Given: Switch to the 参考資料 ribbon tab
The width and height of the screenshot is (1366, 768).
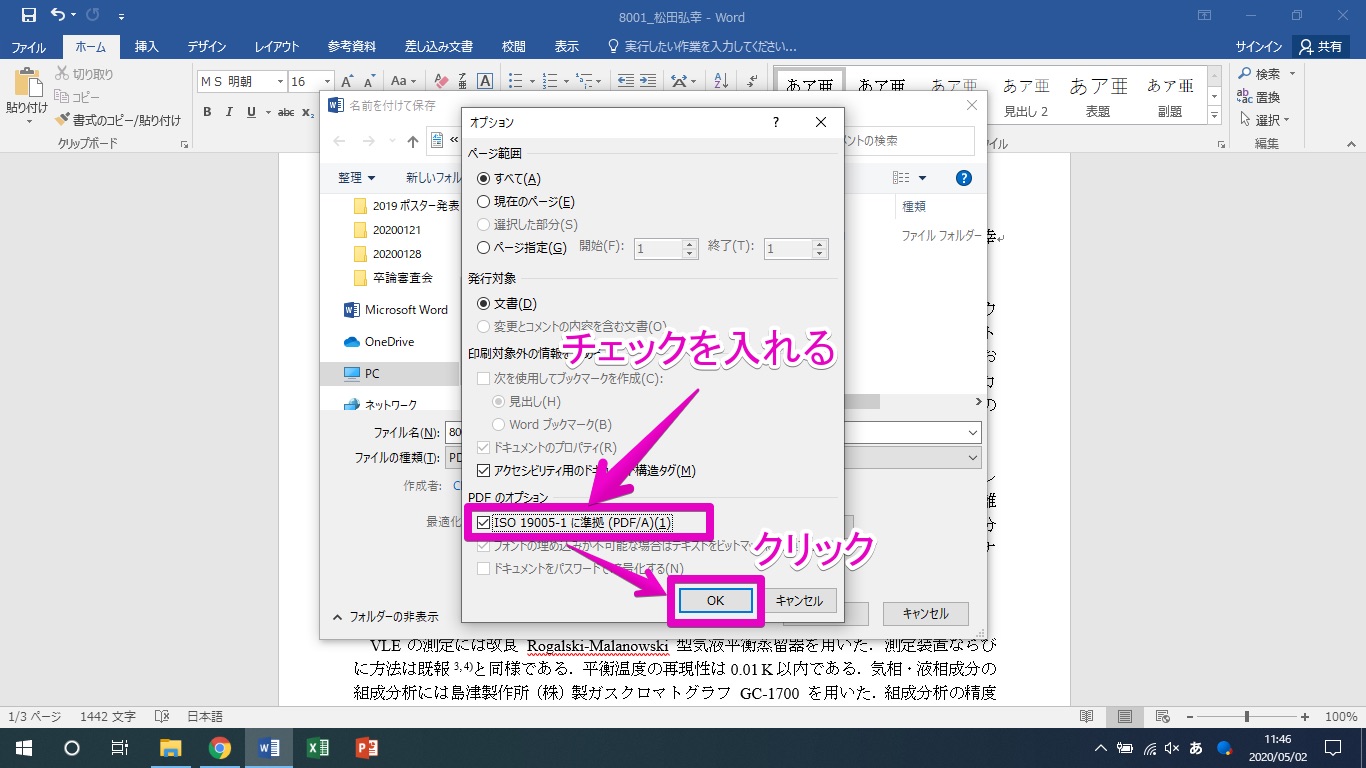Looking at the screenshot, I should point(351,46).
